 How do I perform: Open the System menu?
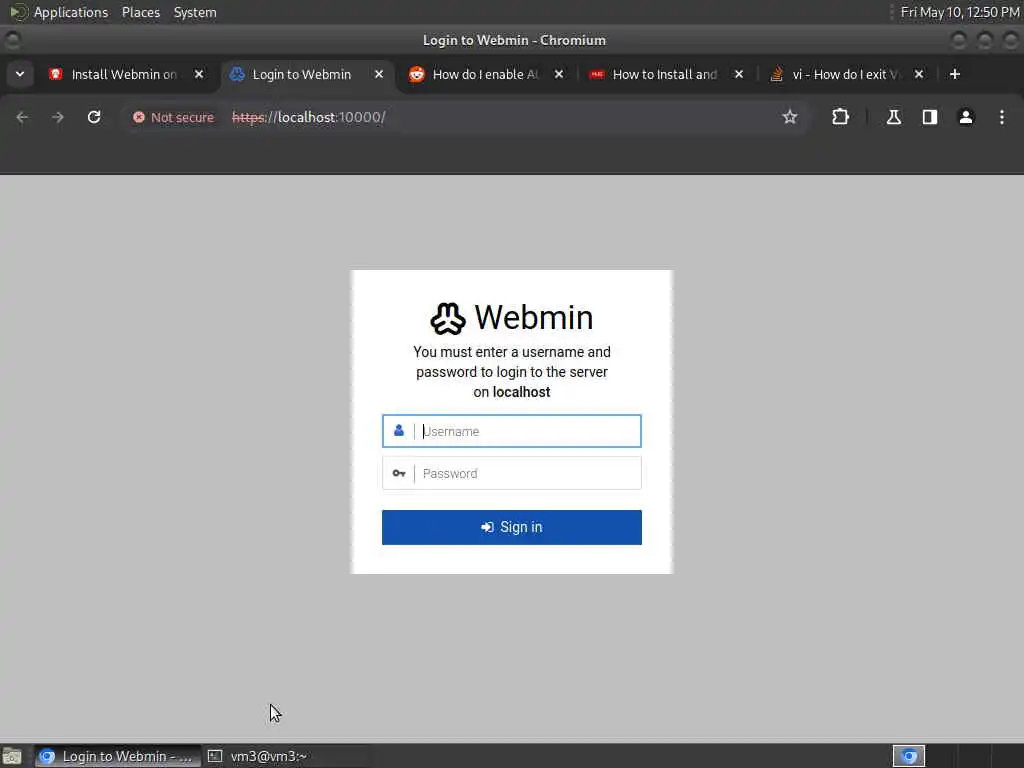(195, 12)
